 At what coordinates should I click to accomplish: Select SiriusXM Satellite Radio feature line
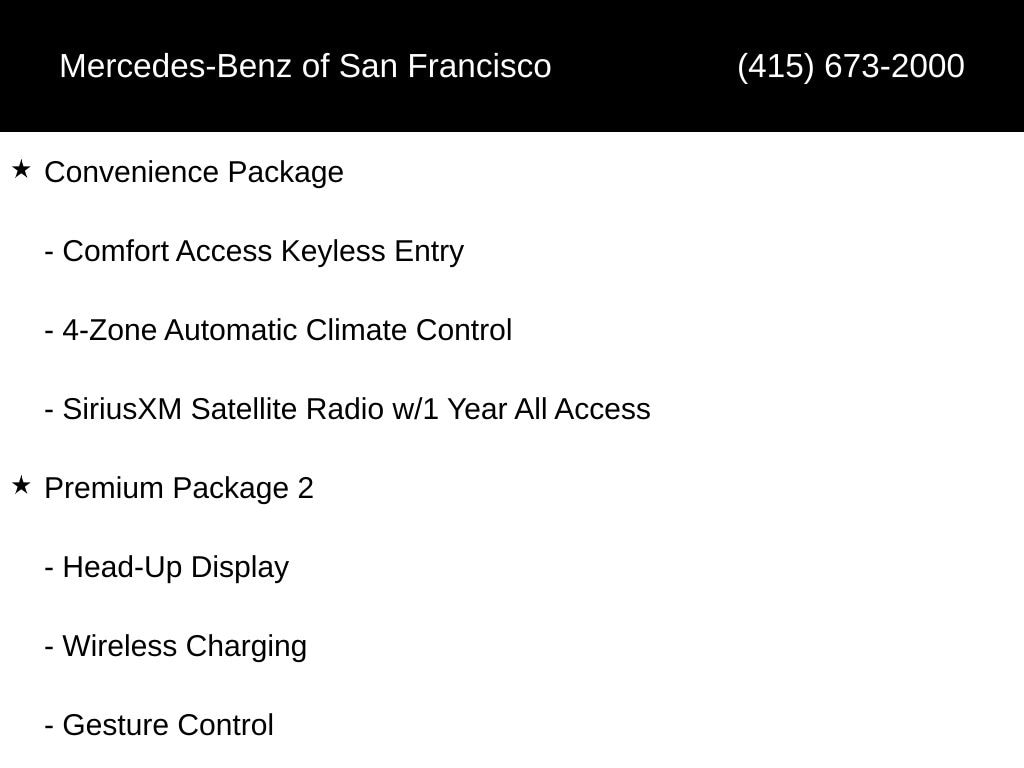(x=347, y=409)
